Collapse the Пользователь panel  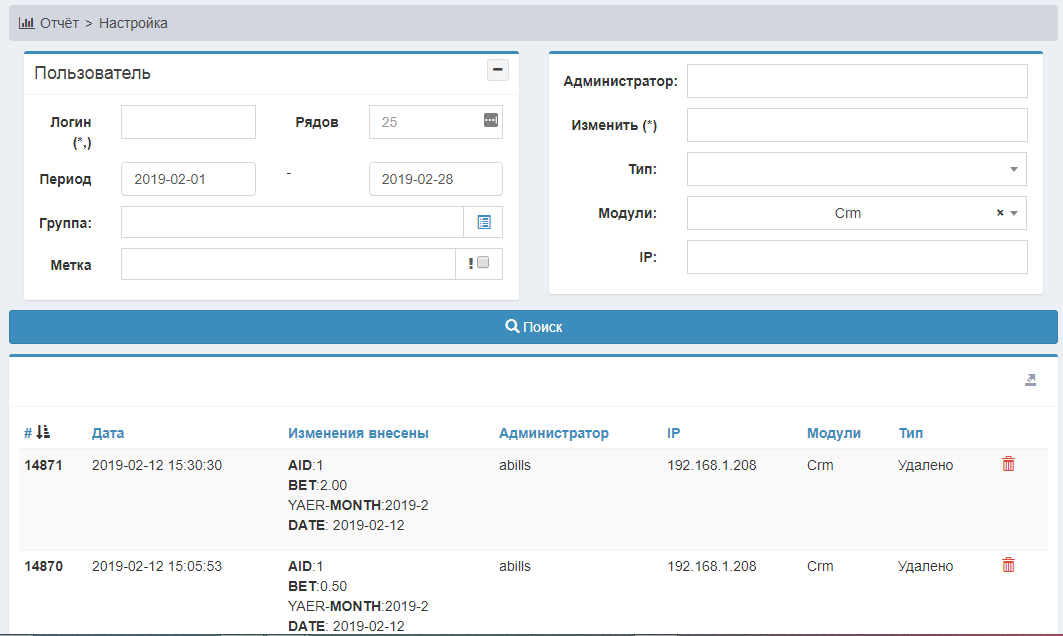click(x=497, y=70)
